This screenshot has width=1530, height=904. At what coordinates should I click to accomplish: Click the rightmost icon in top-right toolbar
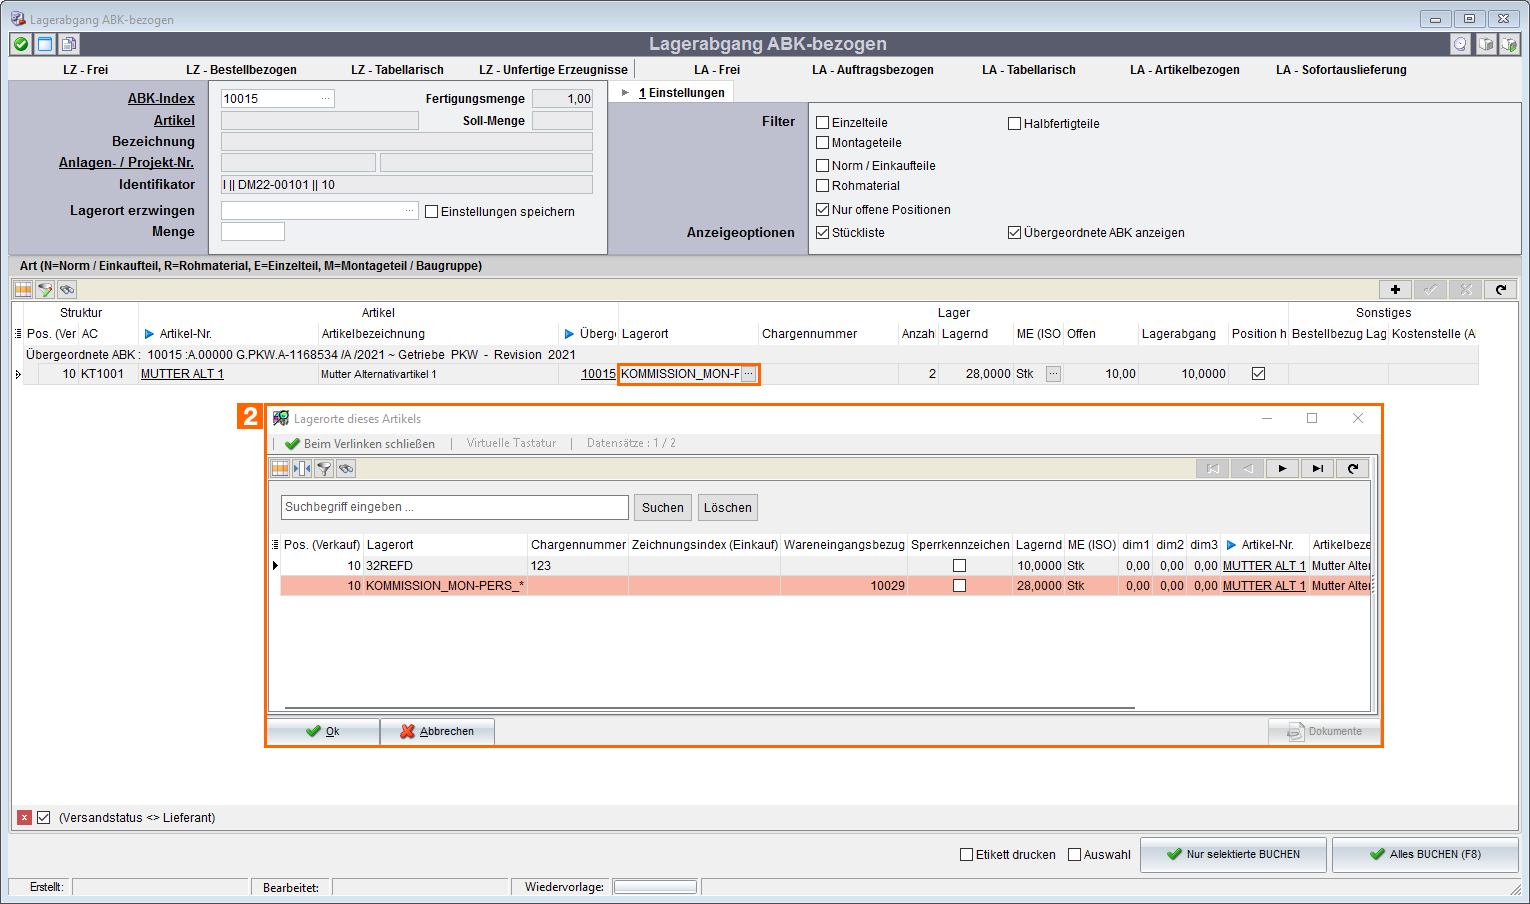coord(1509,44)
